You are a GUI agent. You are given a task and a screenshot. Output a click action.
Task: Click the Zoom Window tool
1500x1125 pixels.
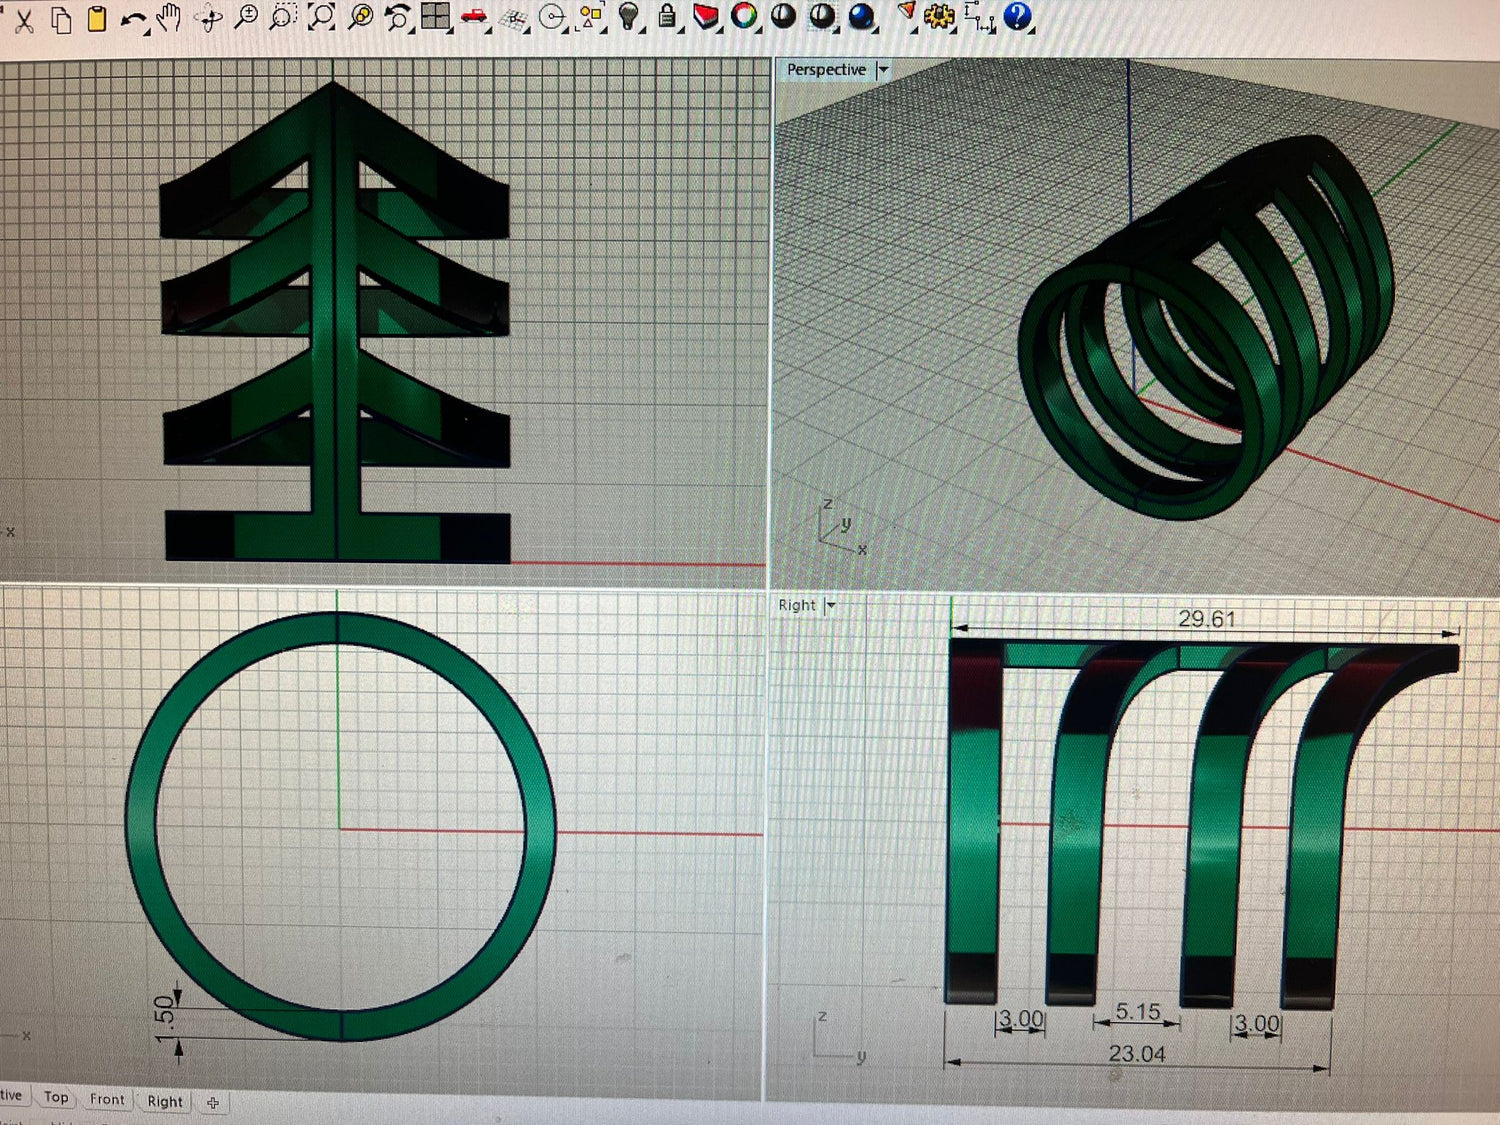283,17
